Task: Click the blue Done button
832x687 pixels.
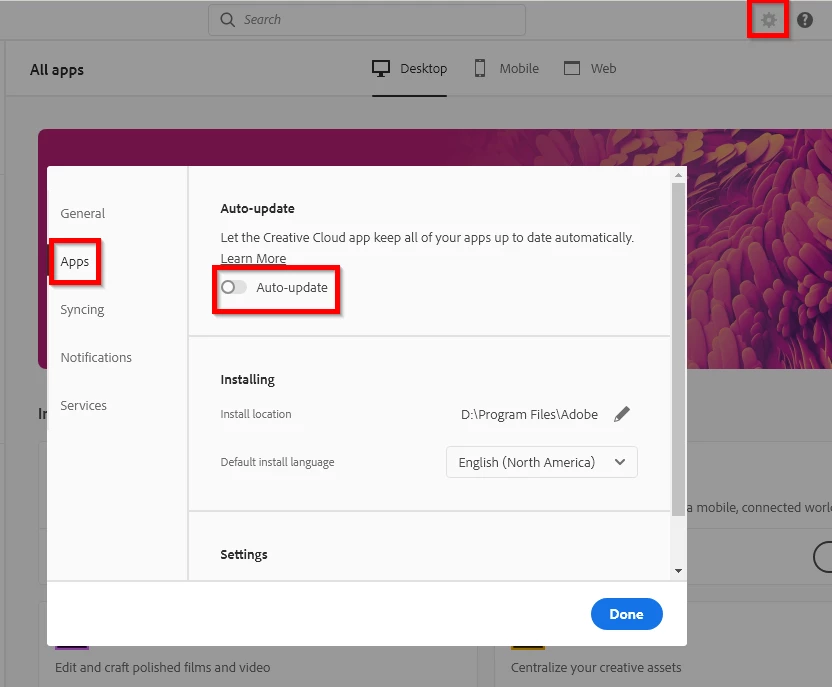Action: 627,614
